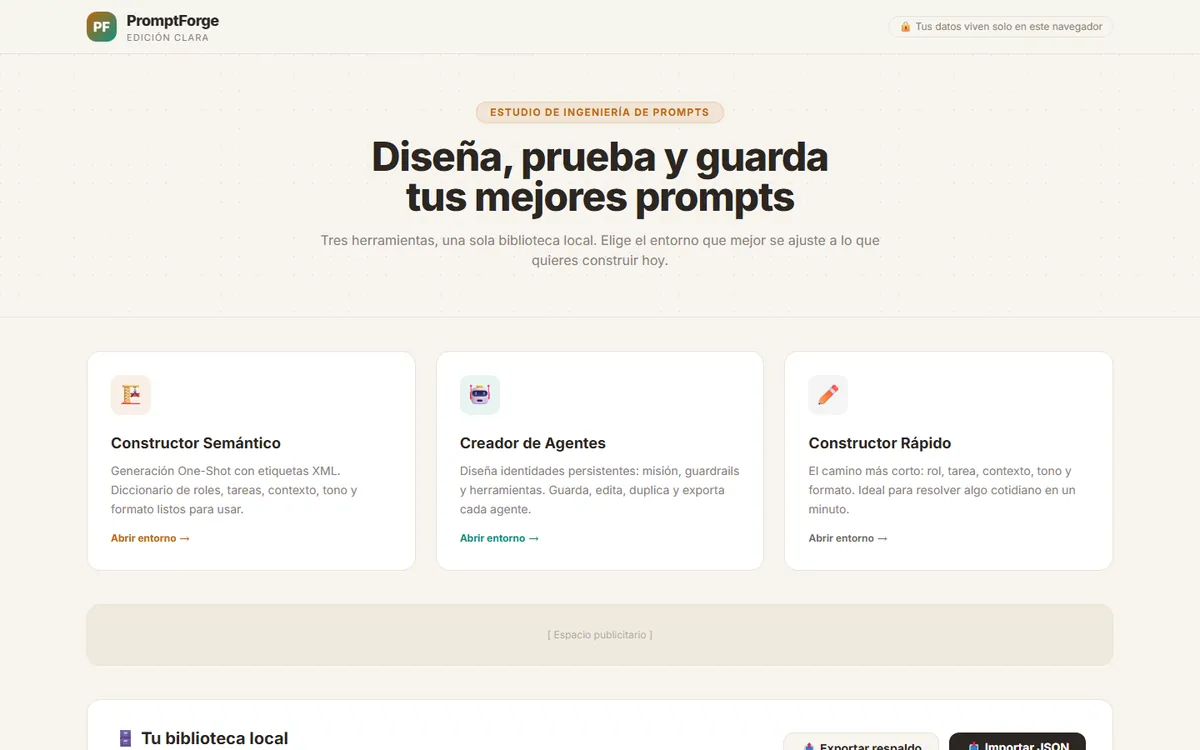The width and height of the screenshot is (1200, 750).
Task: Click the Importar JSON button
Action: click(1017, 742)
